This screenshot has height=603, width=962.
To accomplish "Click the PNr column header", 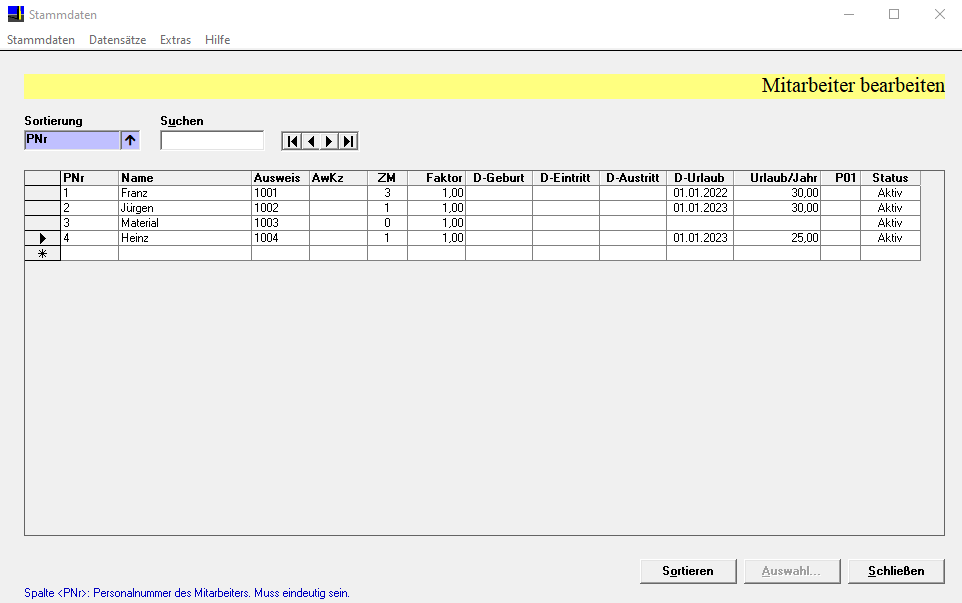I will coord(90,178).
